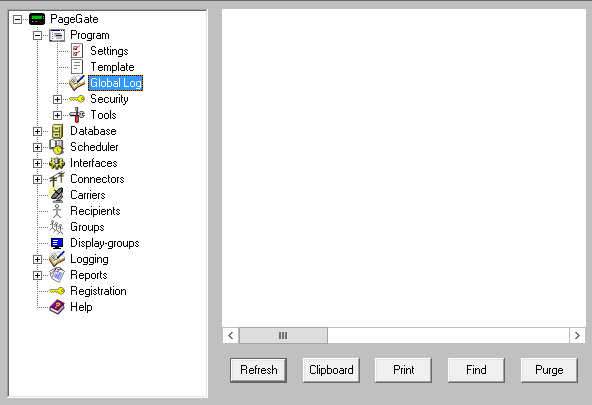Collapse the Program node
Screen dimensions: 592x405
coord(37,35)
